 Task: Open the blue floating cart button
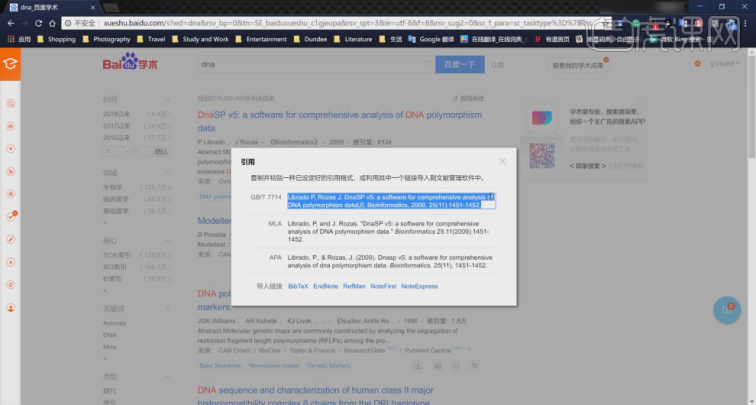[727, 310]
